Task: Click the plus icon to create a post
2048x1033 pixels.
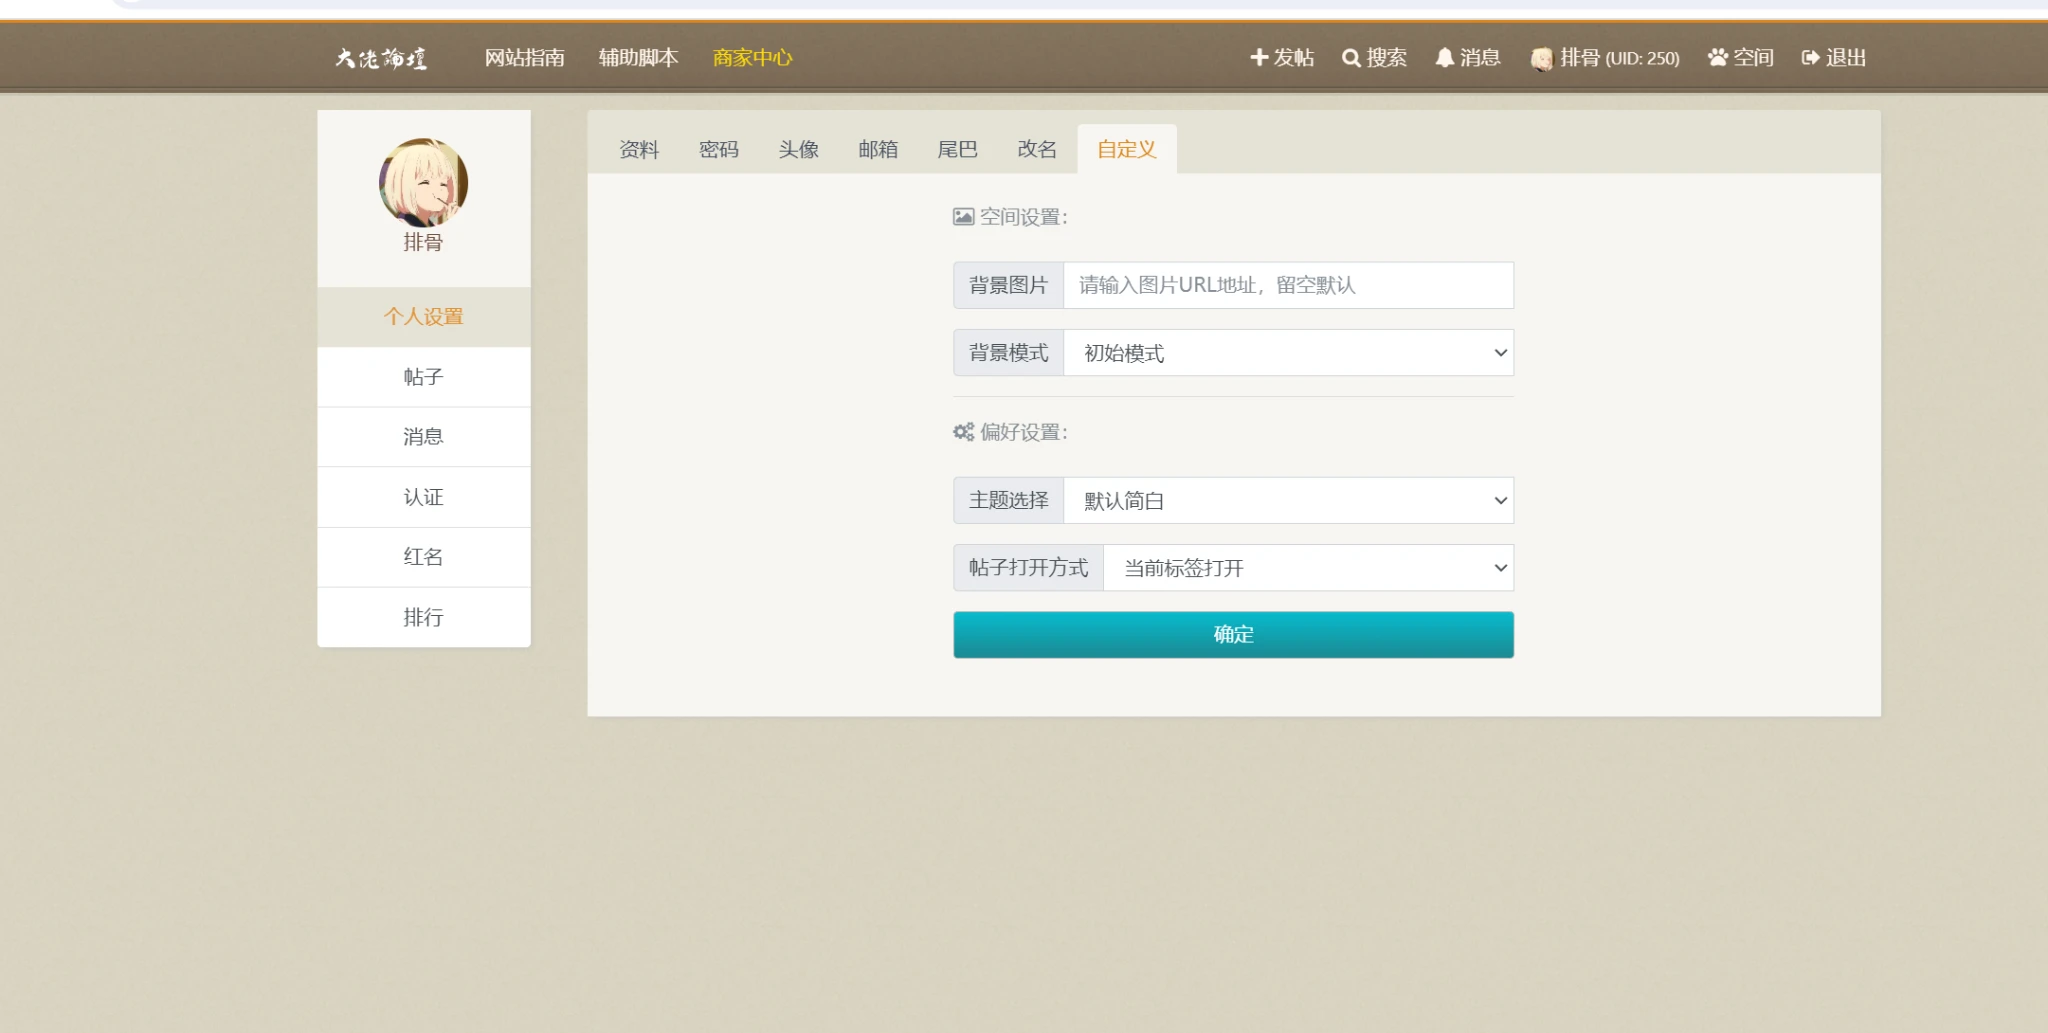Action: [x=1259, y=58]
